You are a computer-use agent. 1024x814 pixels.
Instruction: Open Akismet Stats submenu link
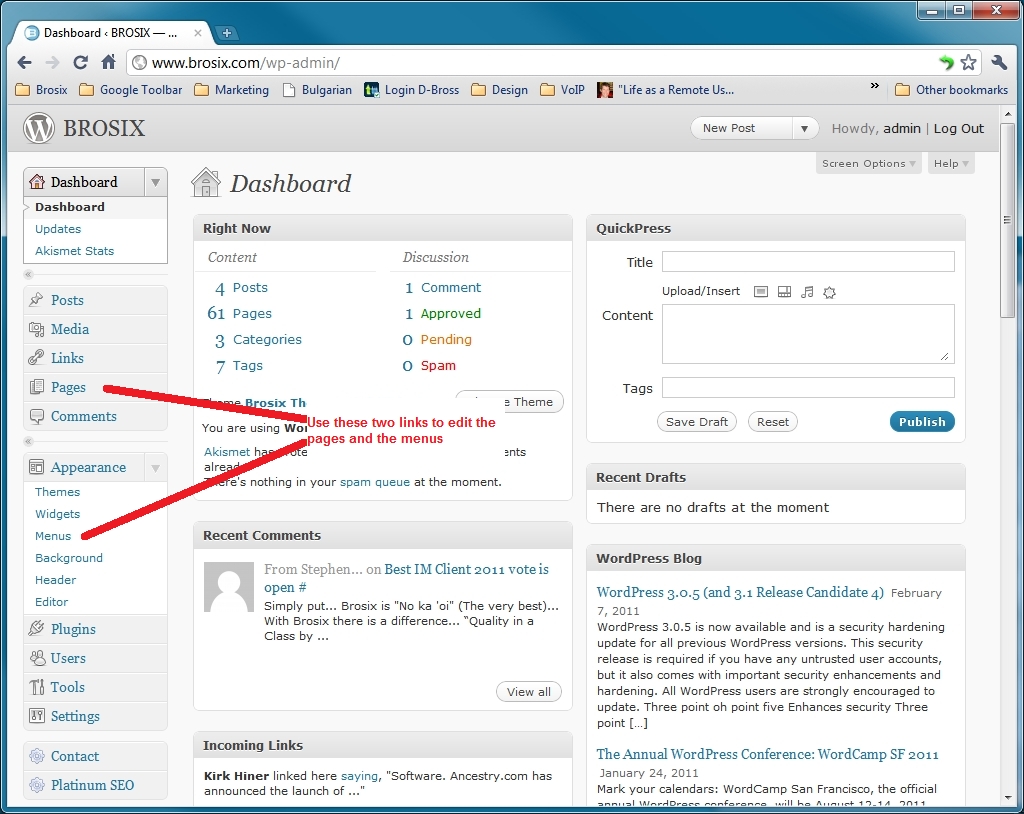[74, 251]
